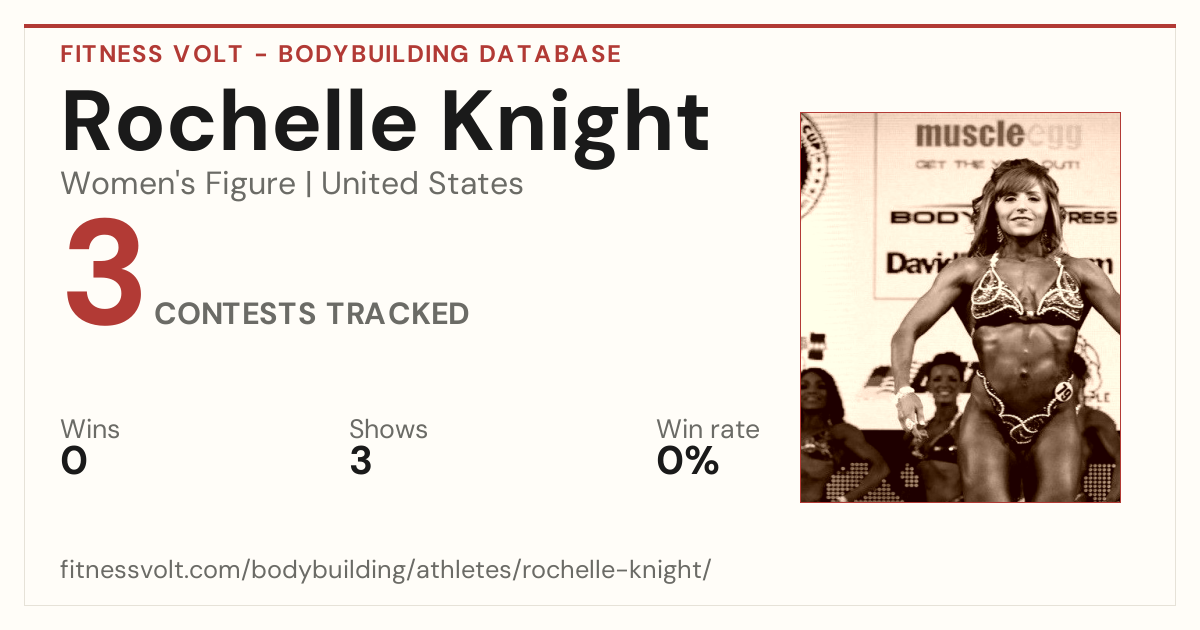This screenshot has width=1200, height=630.
Task: Click the Shows label
Action: pyautogui.click(x=388, y=430)
